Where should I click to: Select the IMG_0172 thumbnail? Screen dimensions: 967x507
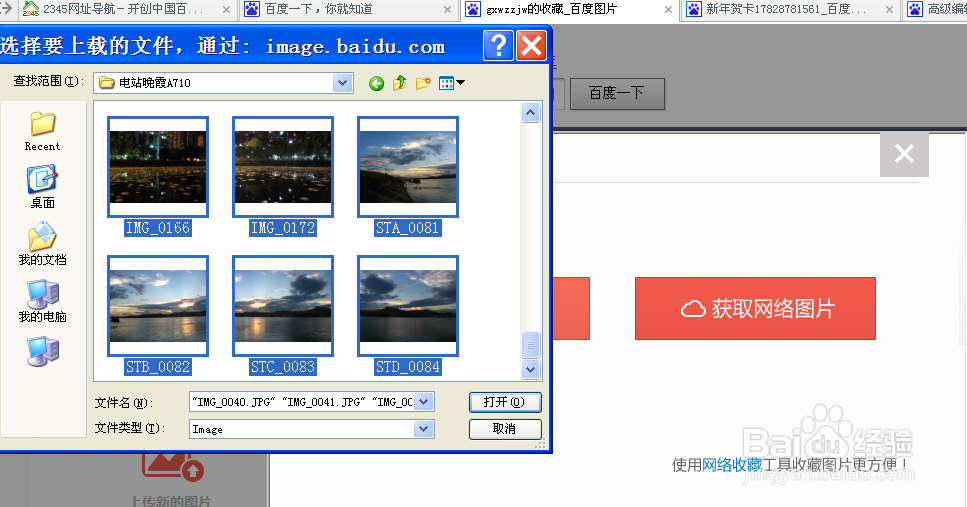[x=283, y=167]
